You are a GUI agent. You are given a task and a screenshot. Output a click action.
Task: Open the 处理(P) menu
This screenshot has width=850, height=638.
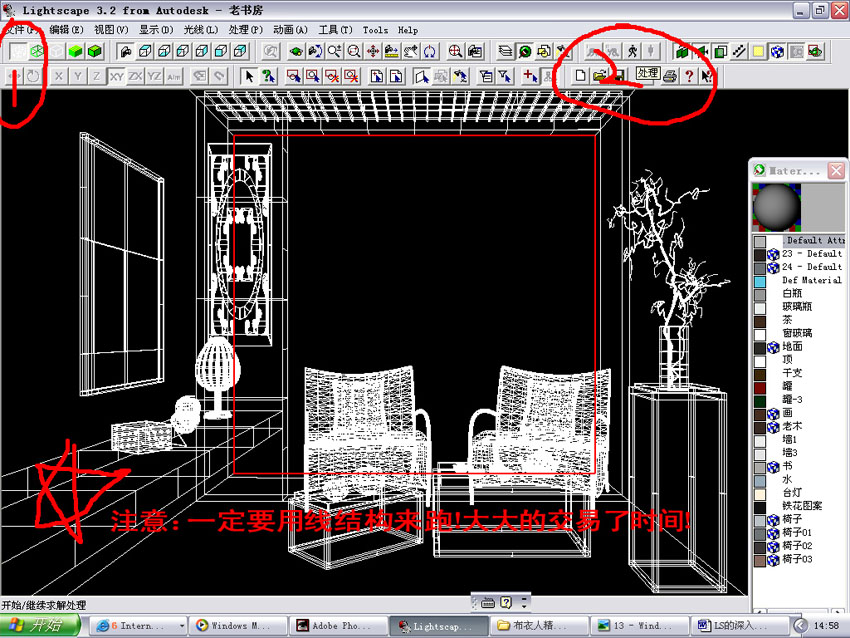246,30
